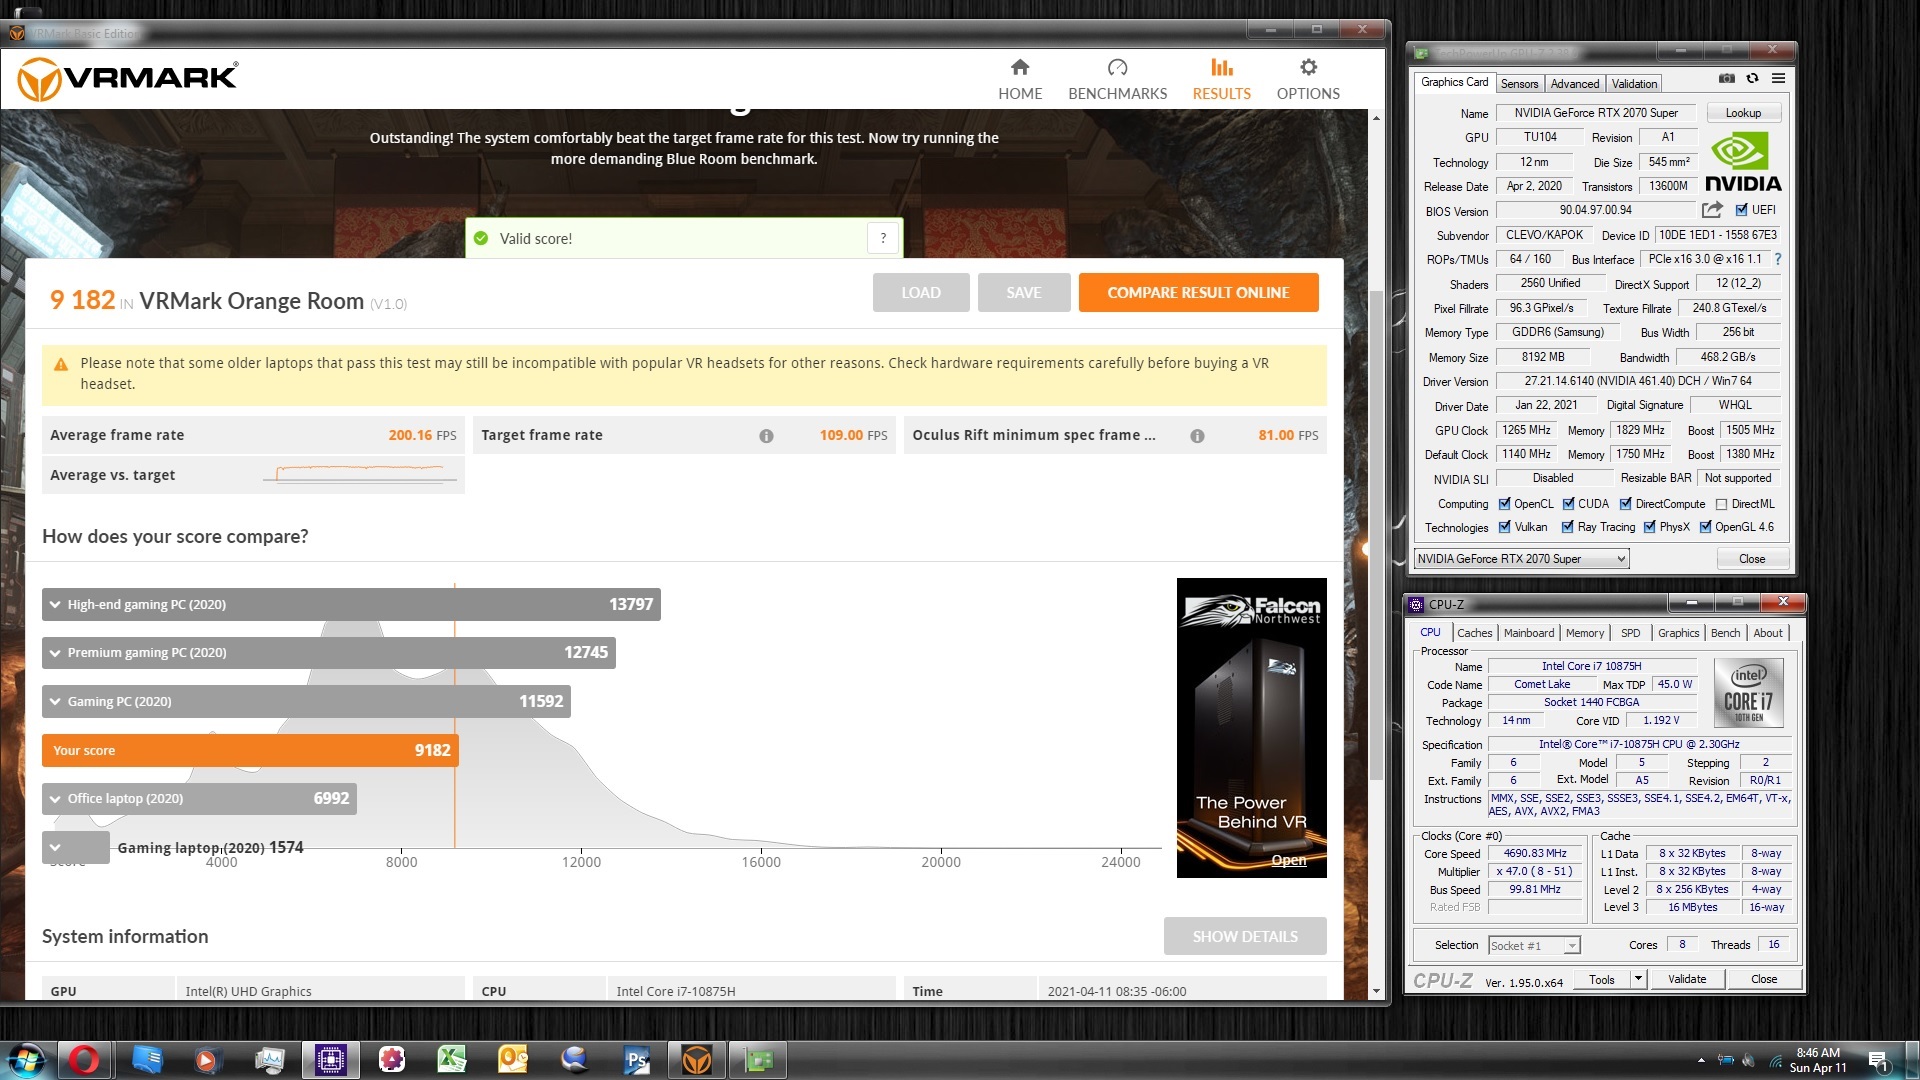The height and width of the screenshot is (1080, 1920).
Task: Click COMPARE RESULT ONLINE button
Action: (x=1198, y=293)
